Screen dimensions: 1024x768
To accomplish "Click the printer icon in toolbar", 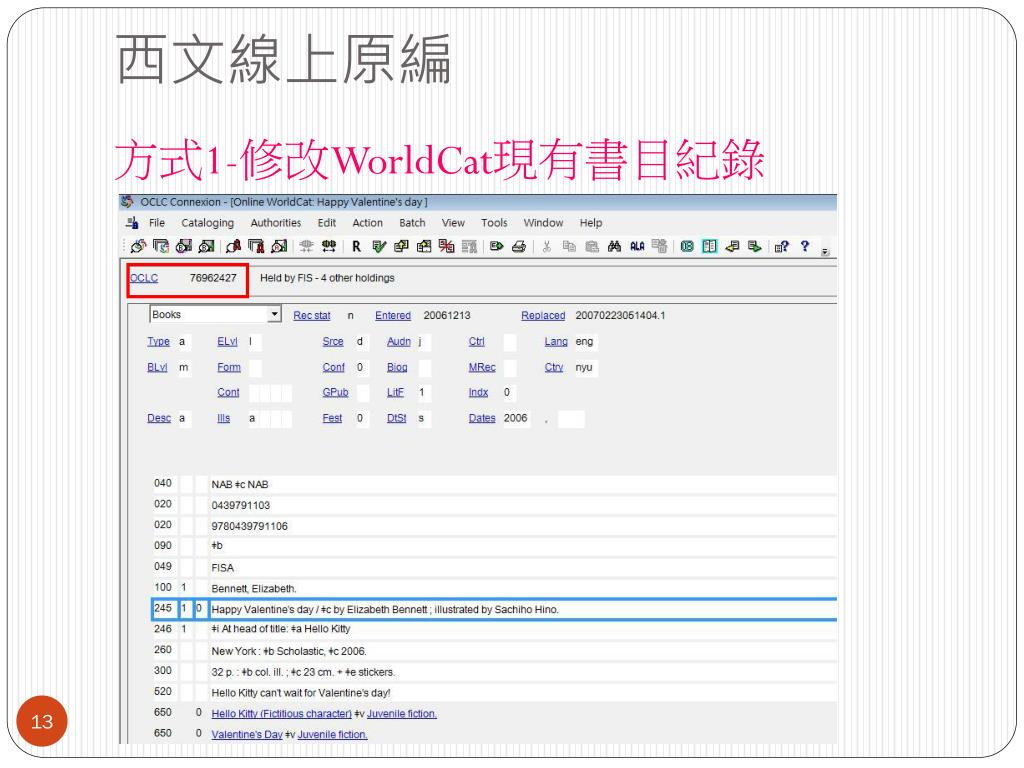I will [x=519, y=246].
